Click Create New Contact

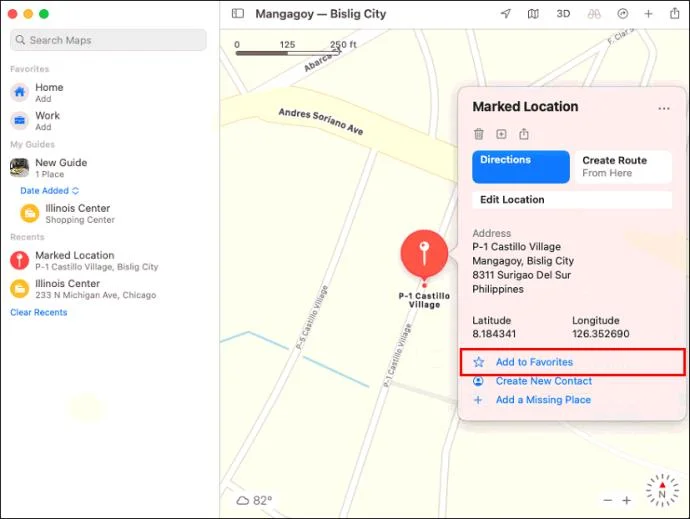click(x=543, y=381)
